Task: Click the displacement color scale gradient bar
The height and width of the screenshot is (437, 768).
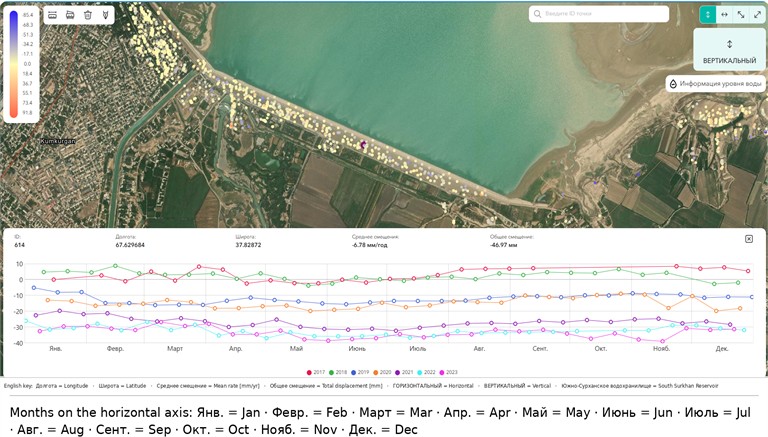Action: pyautogui.click(x=14, y=64)
